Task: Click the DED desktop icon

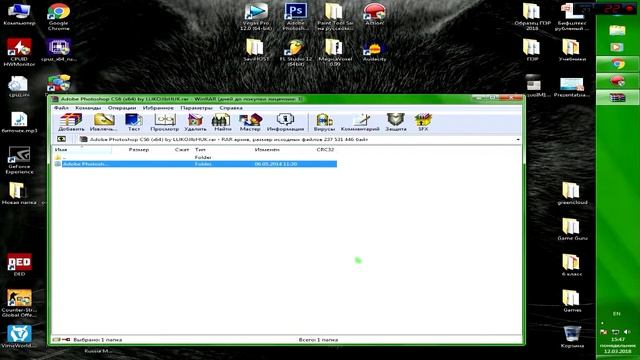Action: tap(19, 264)
